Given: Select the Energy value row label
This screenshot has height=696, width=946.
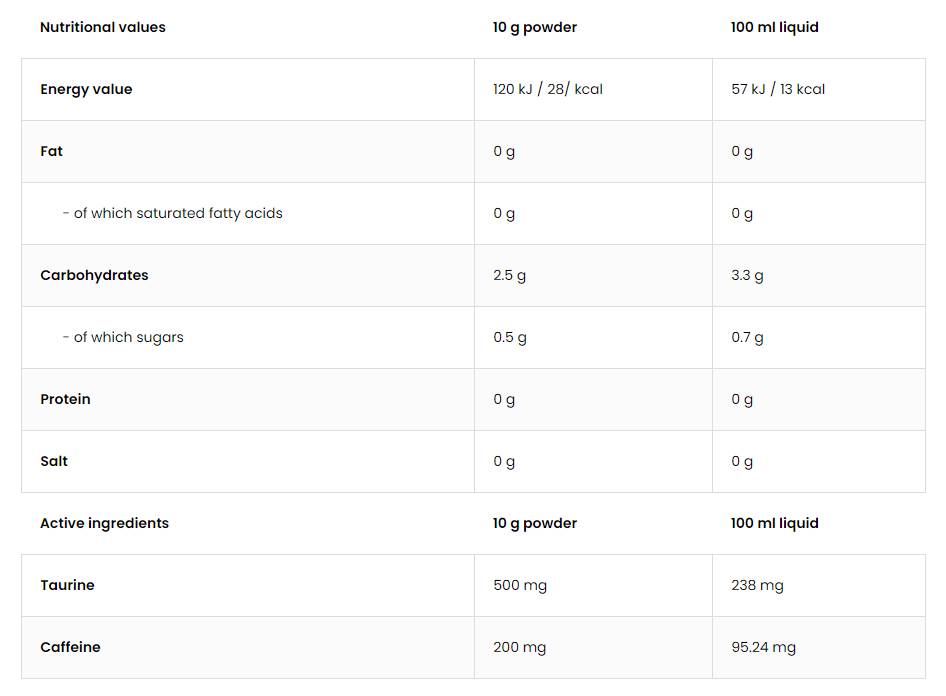Looking at the screenshot, I should pos(86,89).
